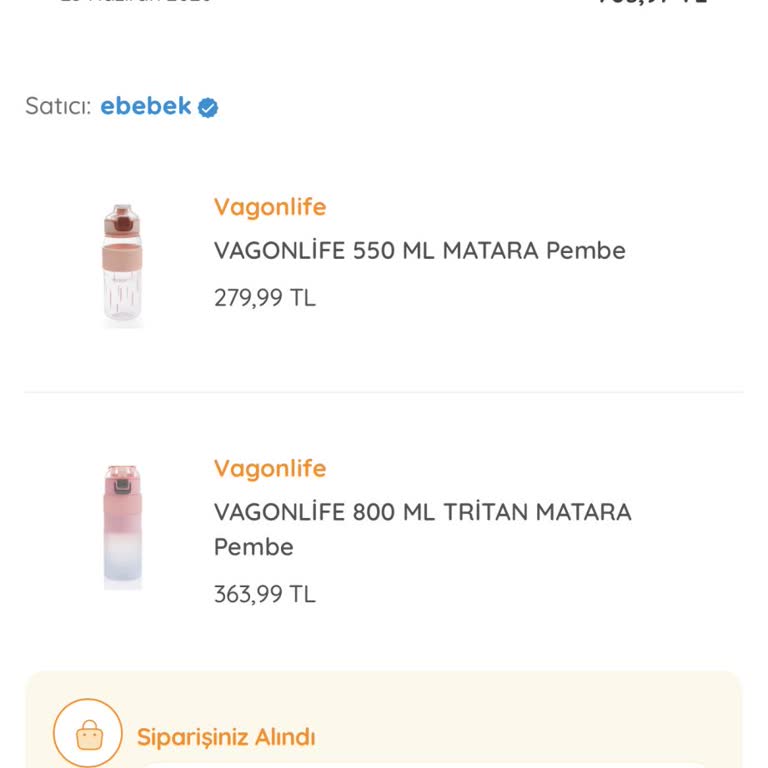Tap the second product row

coord(384,527)
